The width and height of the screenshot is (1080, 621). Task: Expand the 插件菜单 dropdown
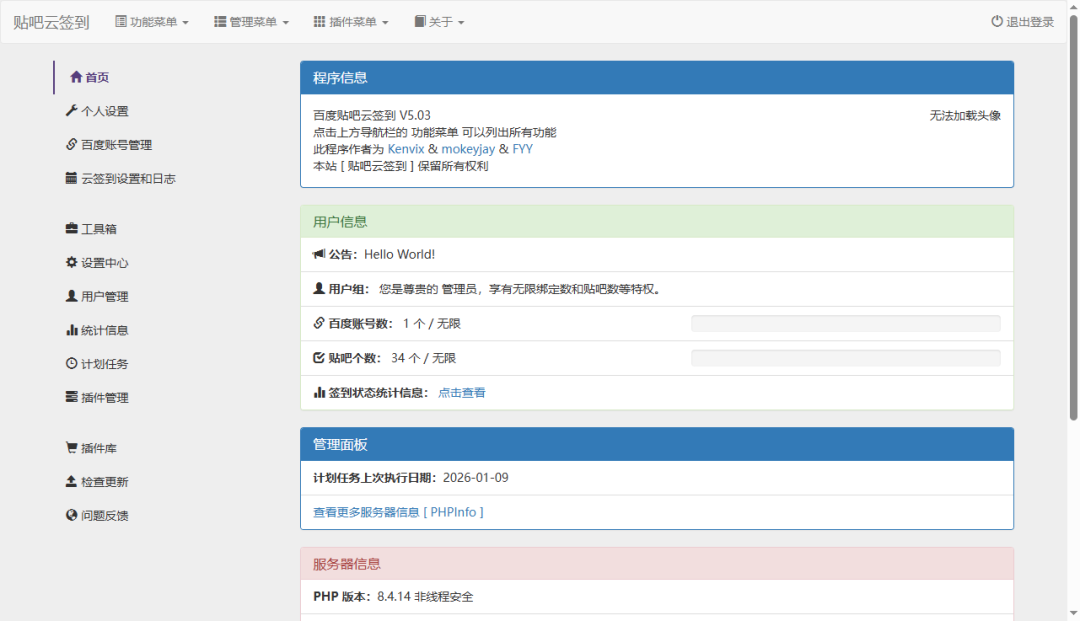(x=350, y=22)
